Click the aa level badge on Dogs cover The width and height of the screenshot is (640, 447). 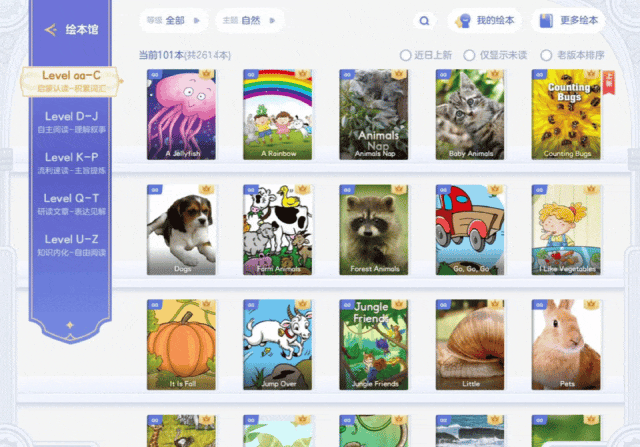point(155,190)
